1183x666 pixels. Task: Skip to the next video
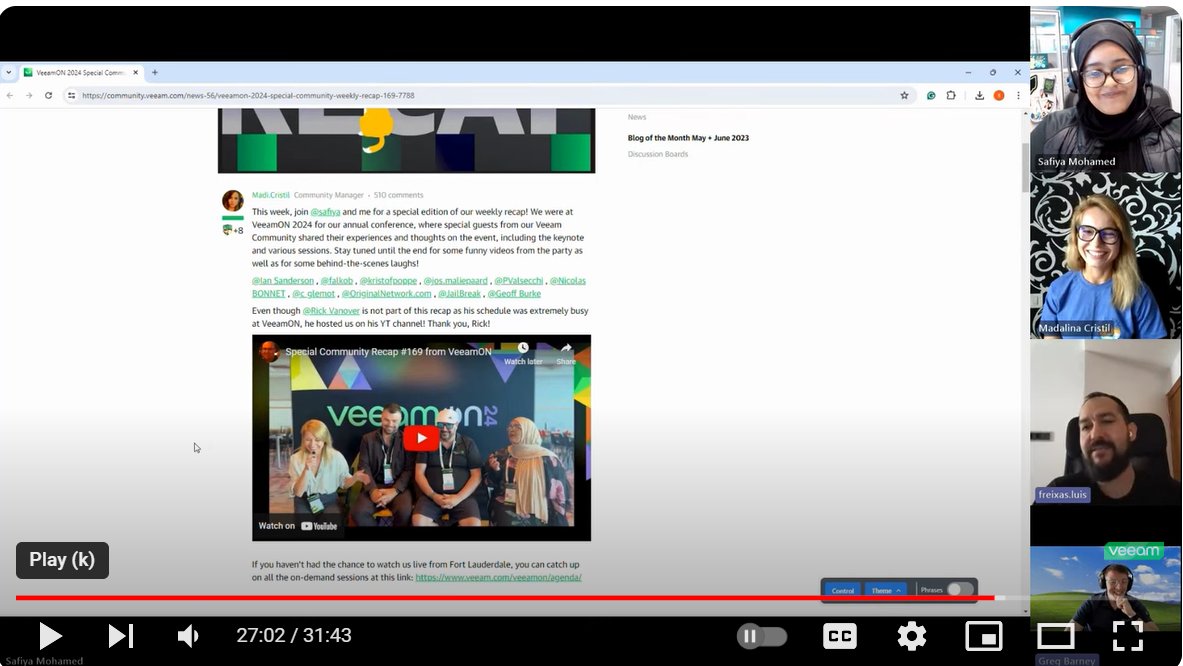coord(121,636)
